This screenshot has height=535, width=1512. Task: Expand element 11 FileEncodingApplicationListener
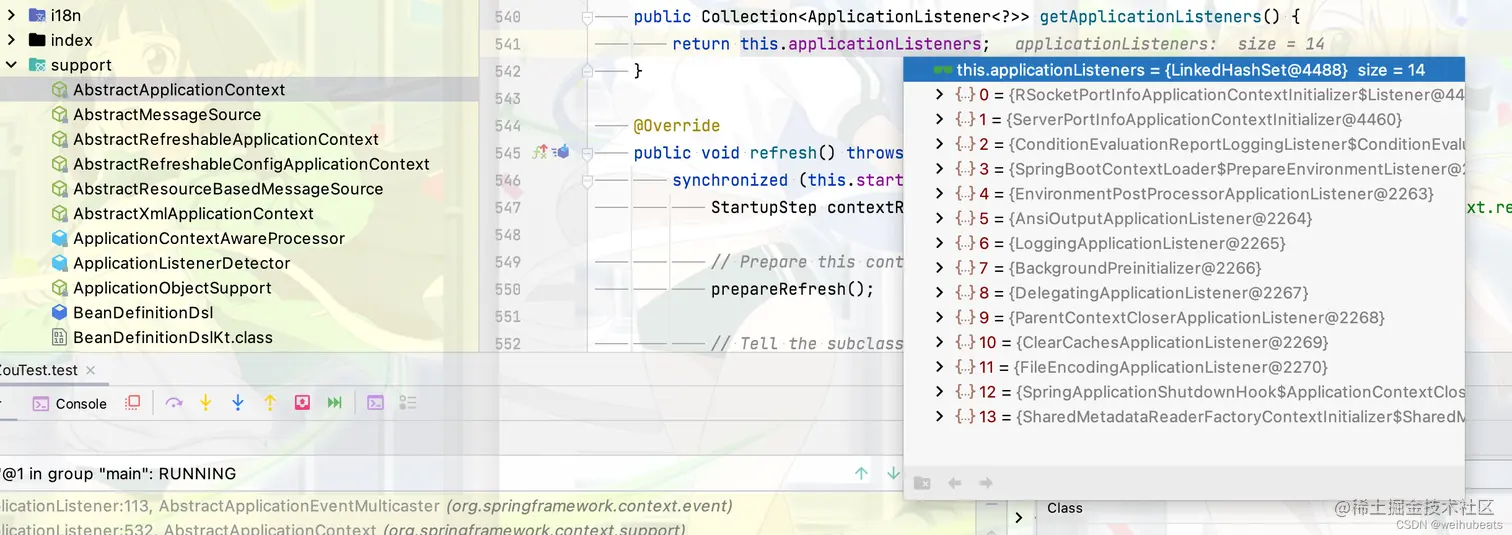[x=939, y=367]
